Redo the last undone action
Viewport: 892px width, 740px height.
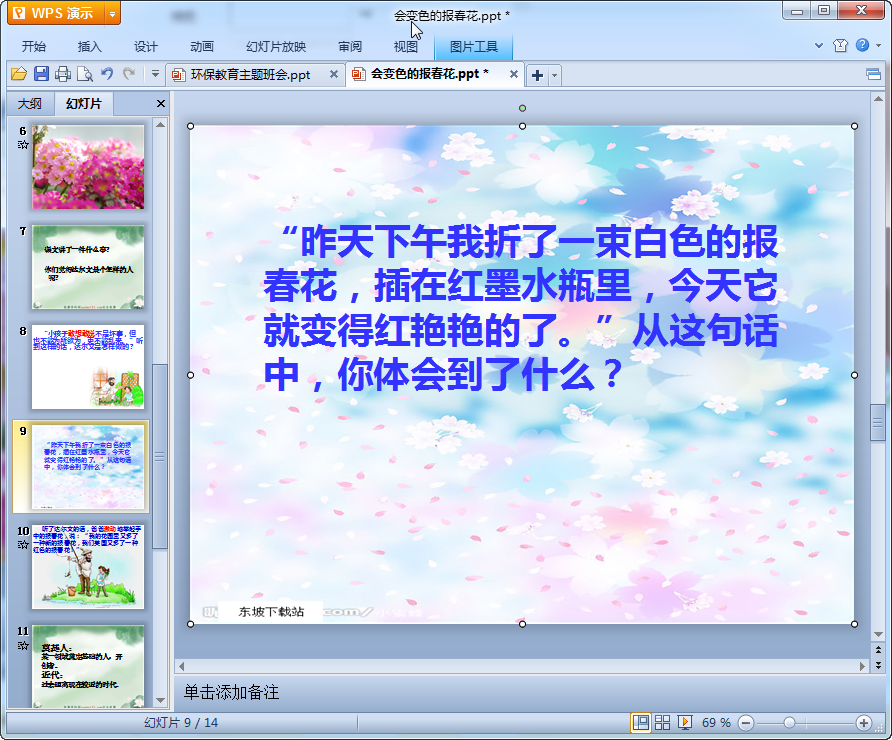pos(129,74)
